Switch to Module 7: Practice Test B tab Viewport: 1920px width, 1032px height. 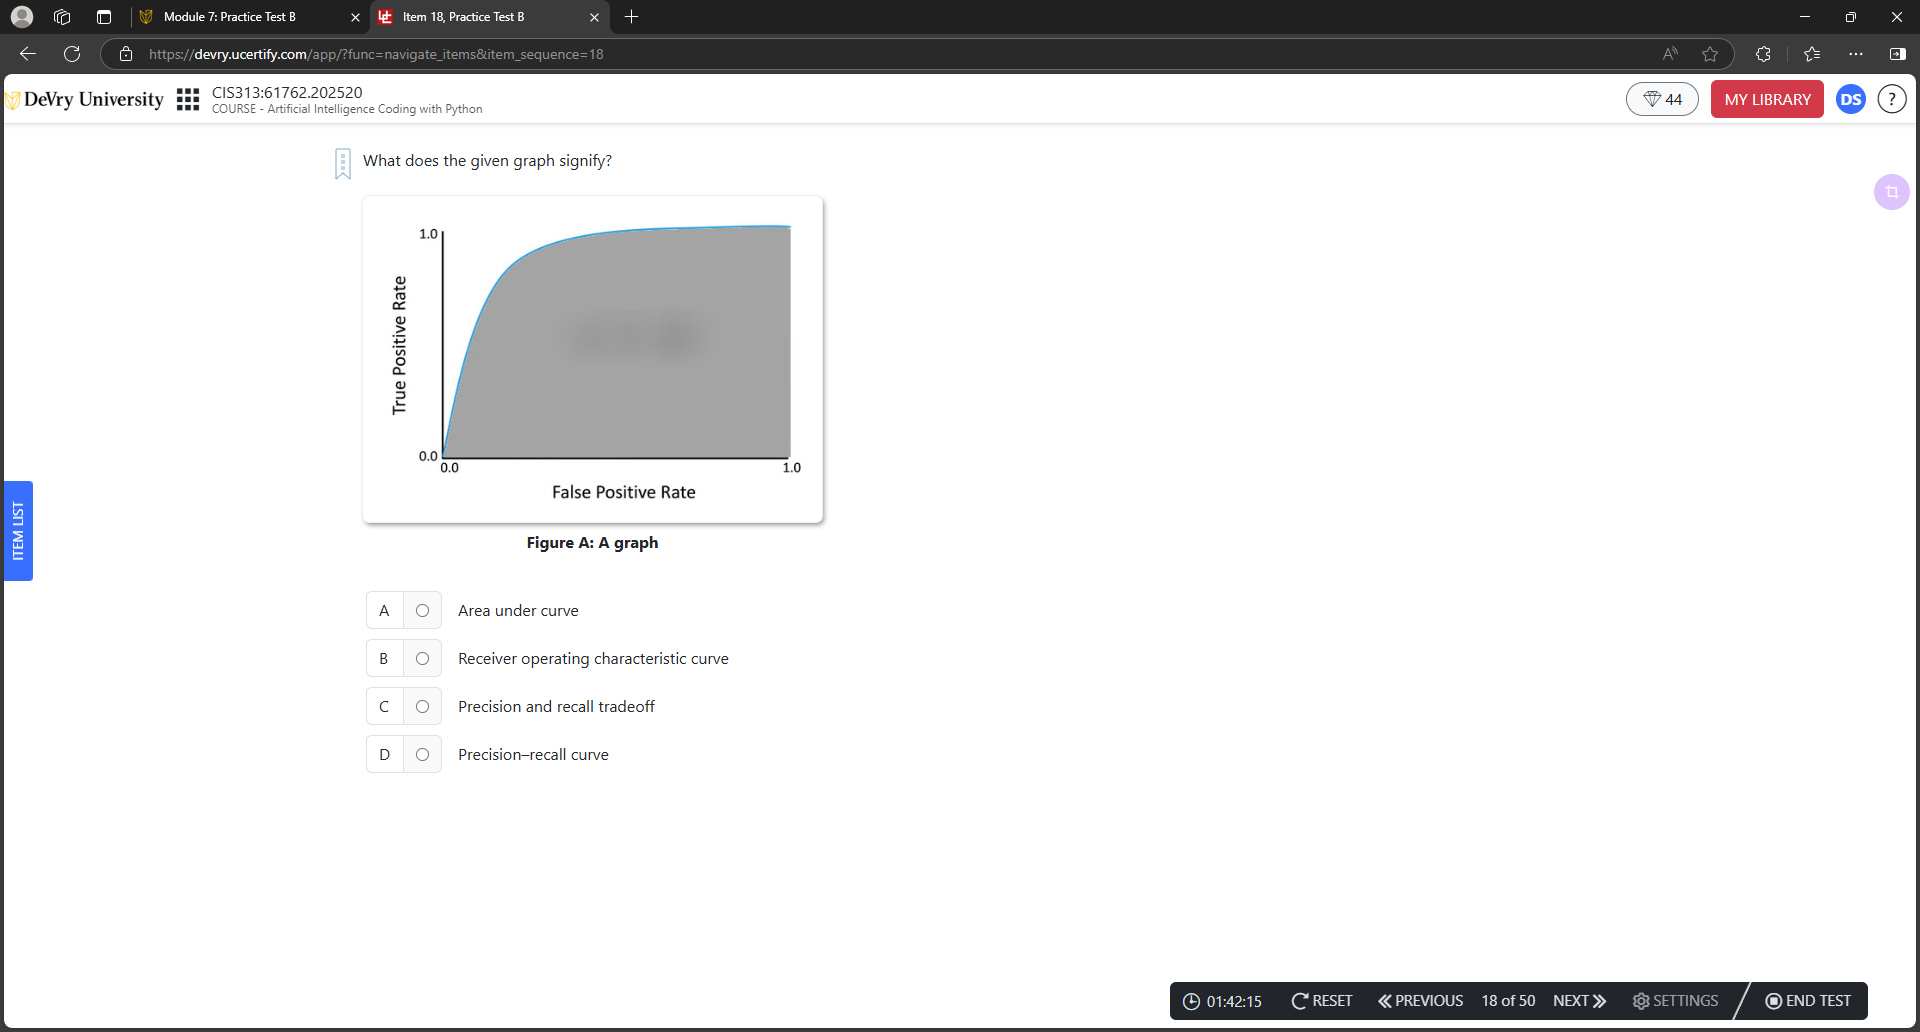[230, 17]
